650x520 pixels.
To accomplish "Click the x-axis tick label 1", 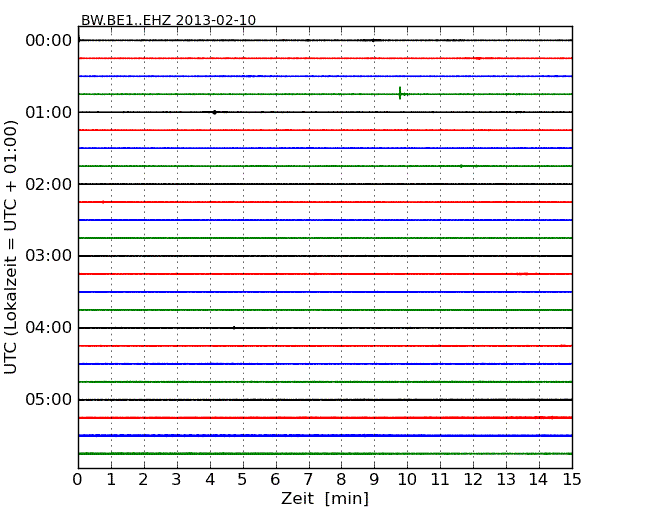I will [111, 479].
